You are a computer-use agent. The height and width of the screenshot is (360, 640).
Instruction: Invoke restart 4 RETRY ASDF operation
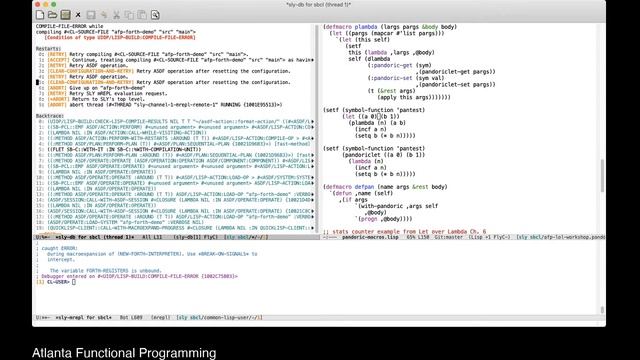83,77
